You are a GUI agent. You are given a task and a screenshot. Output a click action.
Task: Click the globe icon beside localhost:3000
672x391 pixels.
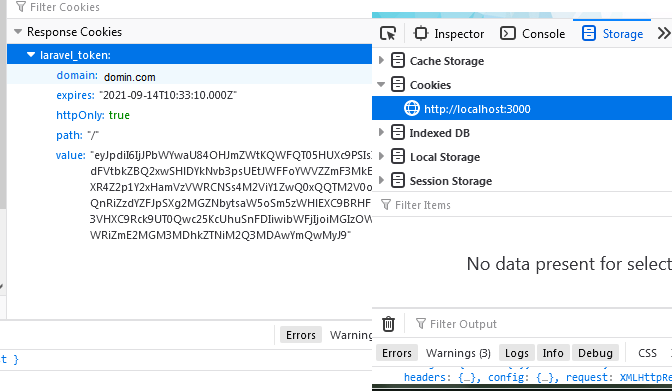pyautogui.click(x=412, y=108)
